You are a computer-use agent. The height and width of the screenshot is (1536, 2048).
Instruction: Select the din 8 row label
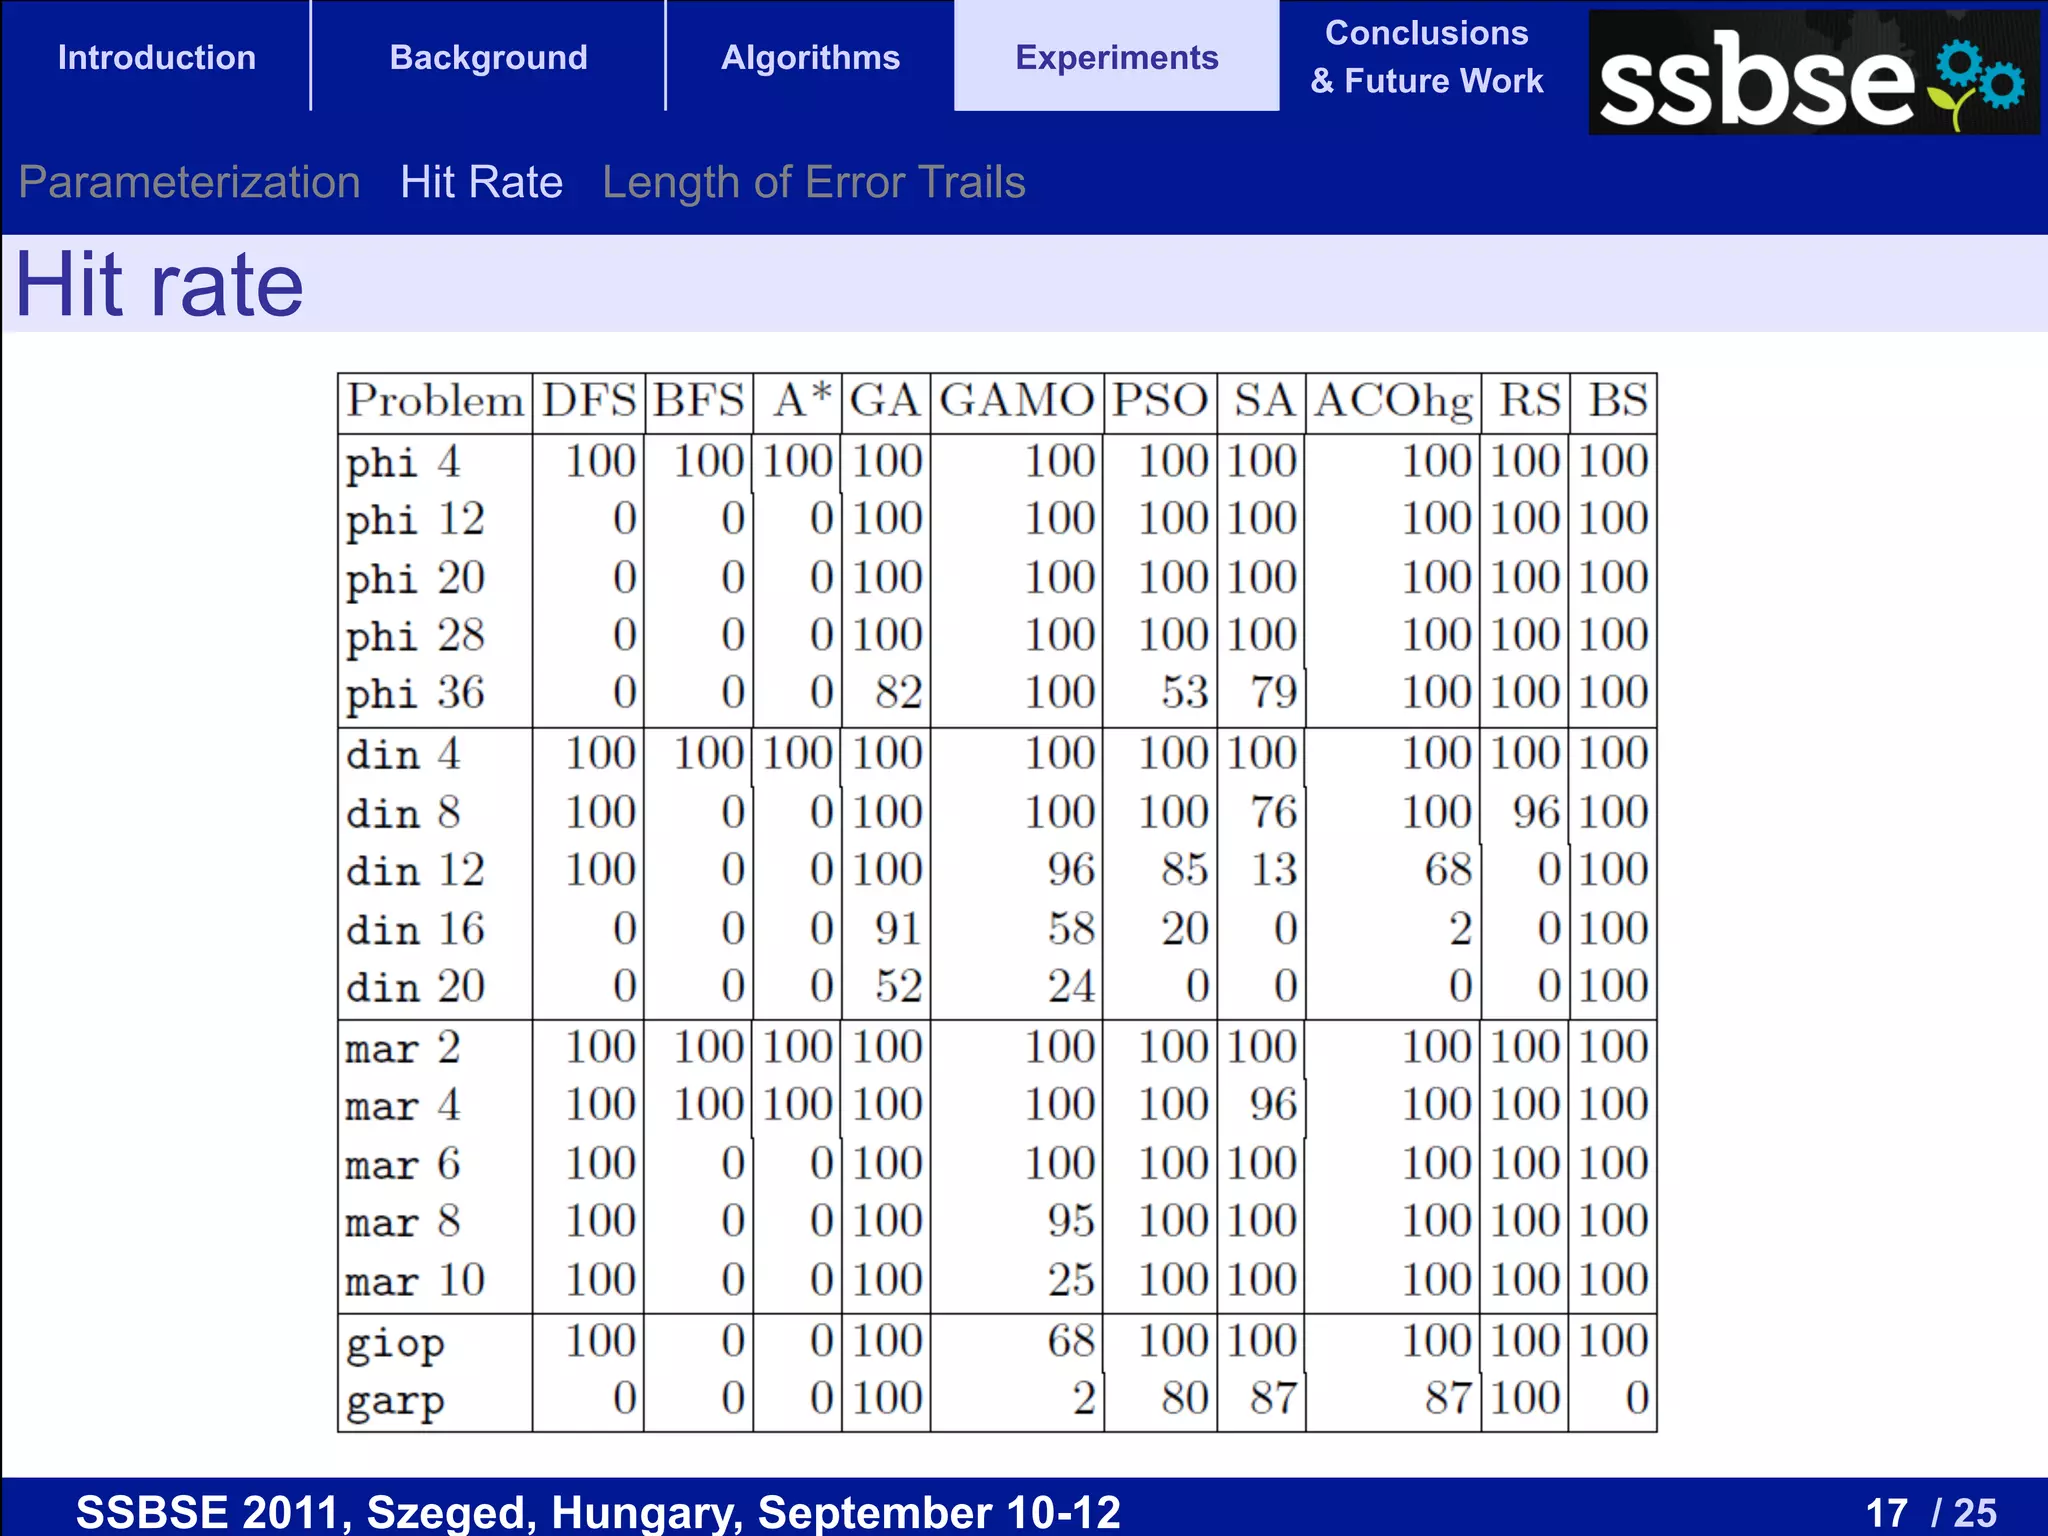pos(403,813)
